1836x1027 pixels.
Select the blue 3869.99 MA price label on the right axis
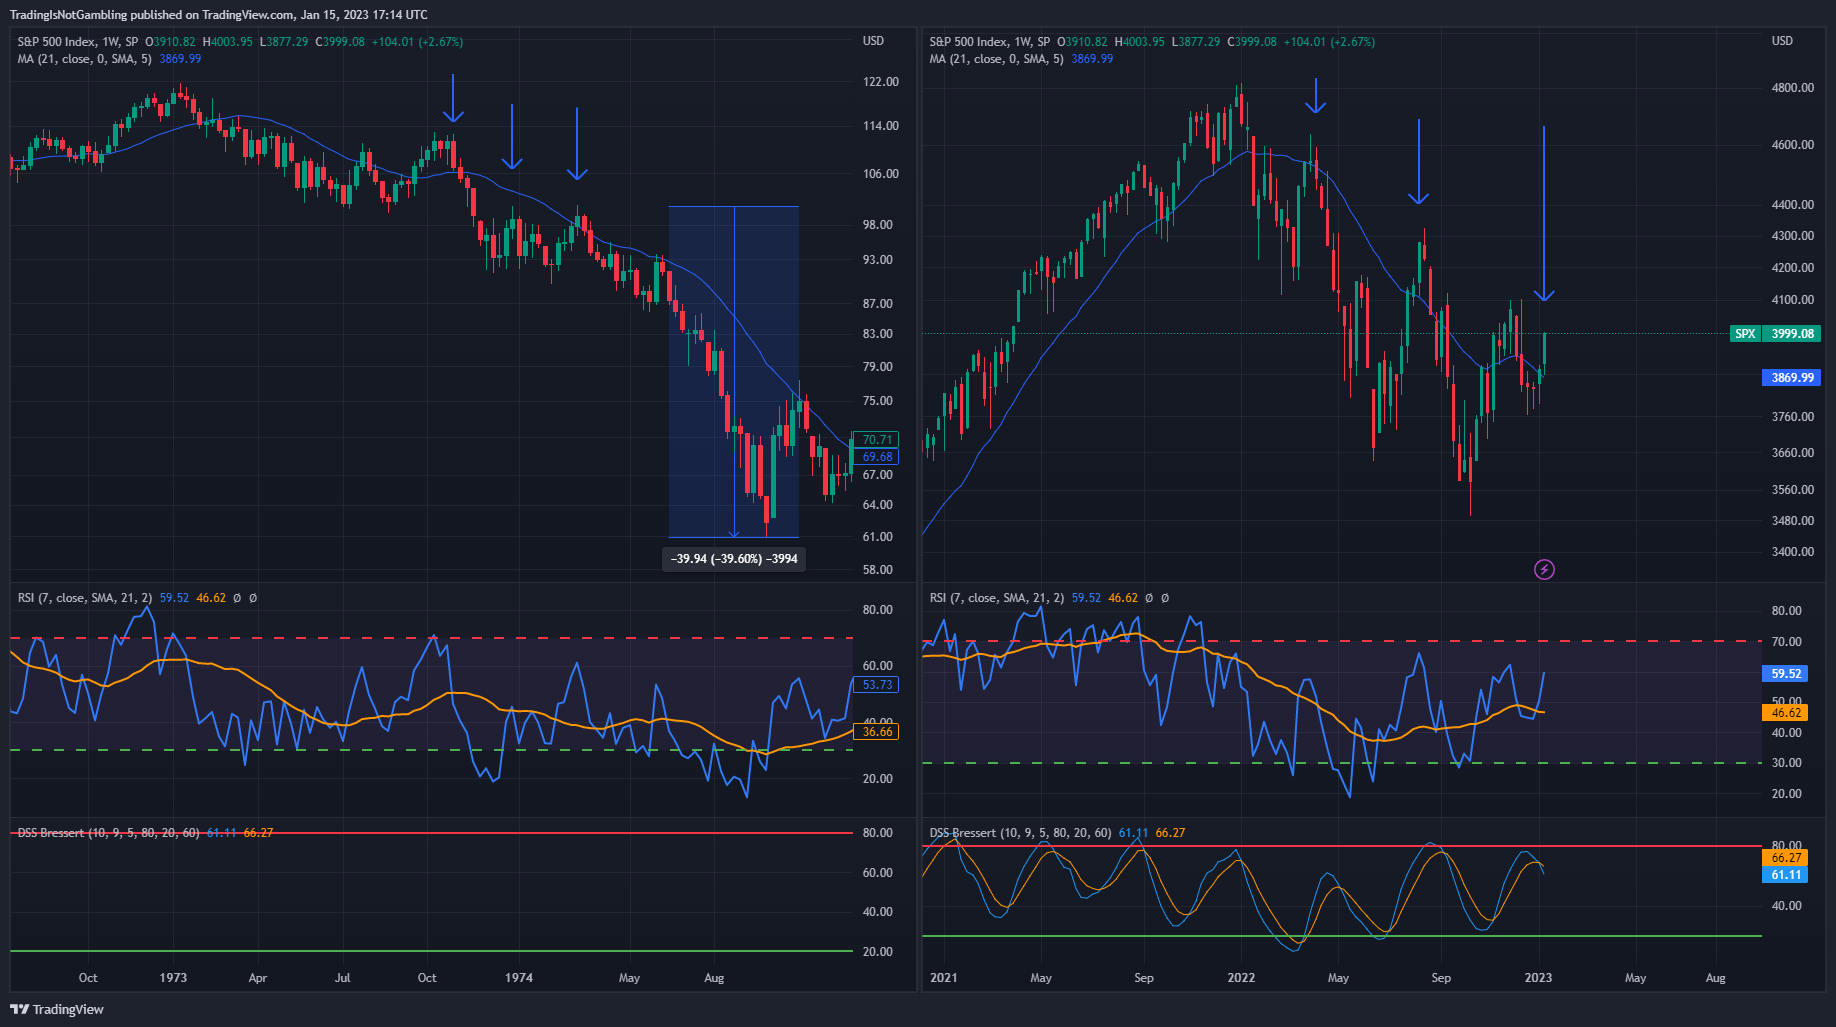(x=1791, y=378)
